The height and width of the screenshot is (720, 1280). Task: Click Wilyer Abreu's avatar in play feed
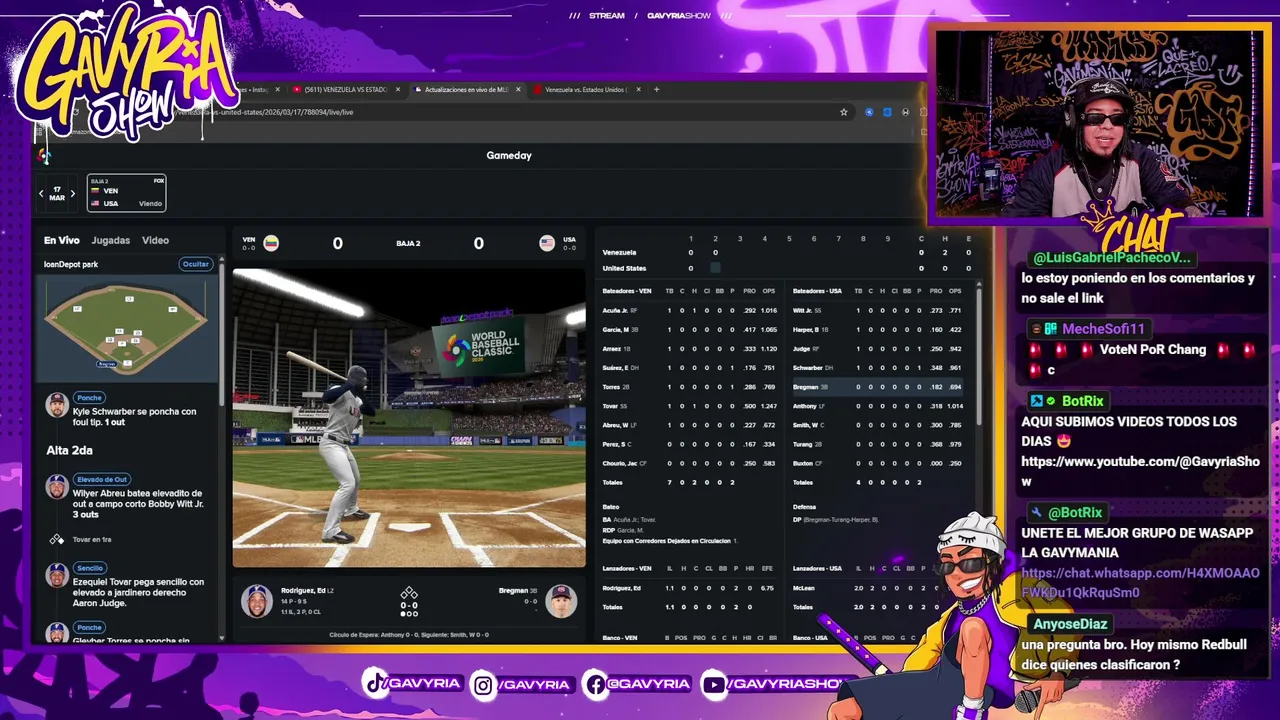click(x=57, y=487)
